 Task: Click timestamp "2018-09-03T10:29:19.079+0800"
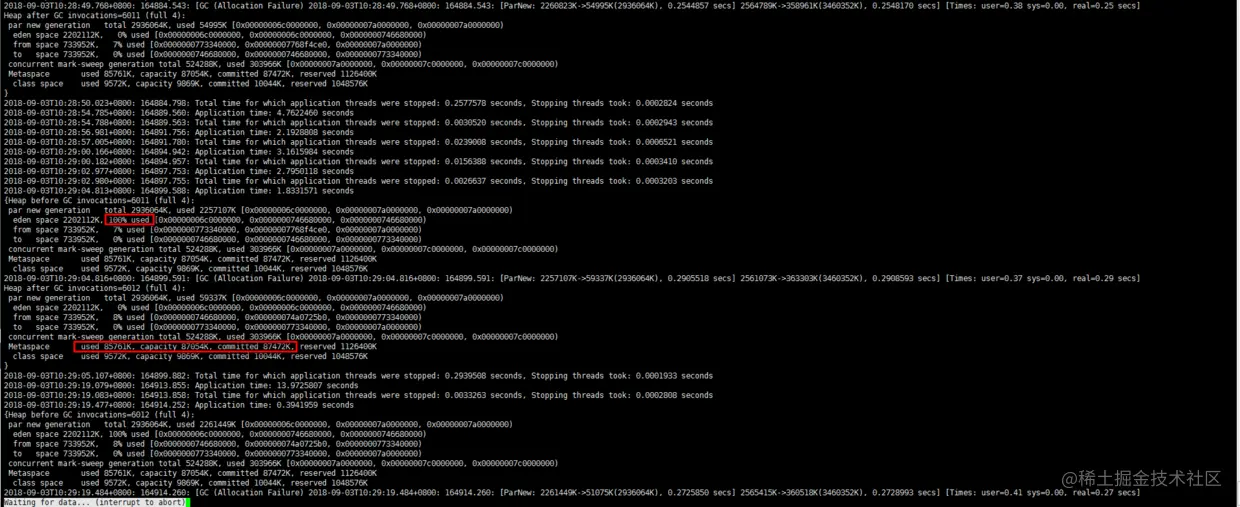pyautogui.click(x=70, y=385)
